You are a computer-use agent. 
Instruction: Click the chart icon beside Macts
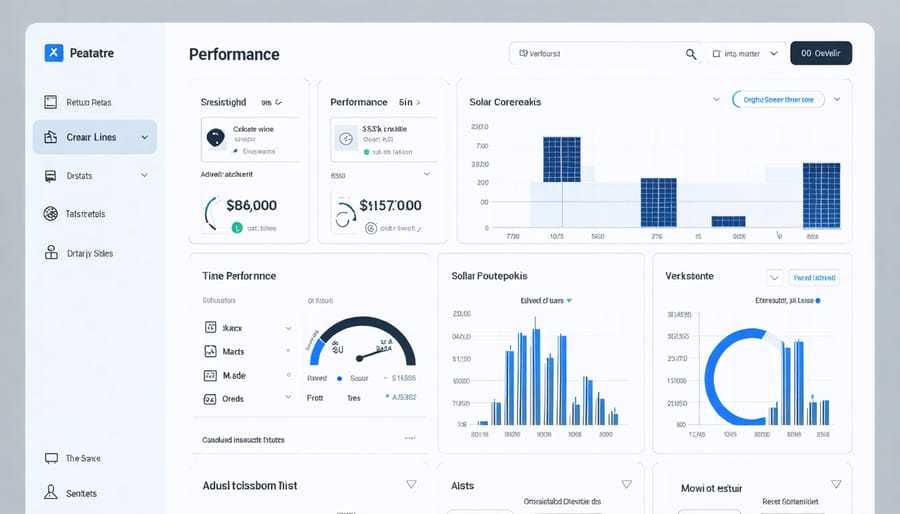[x=210, y=352]
